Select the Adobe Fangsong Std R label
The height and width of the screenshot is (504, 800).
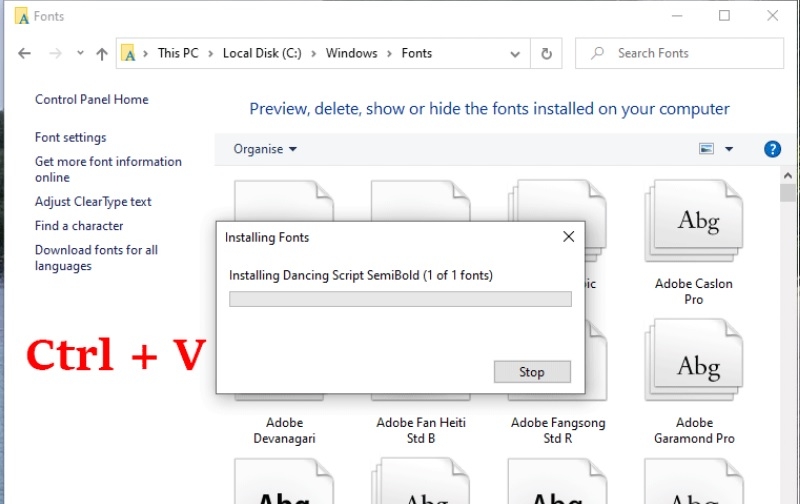(x=558, y=430)
